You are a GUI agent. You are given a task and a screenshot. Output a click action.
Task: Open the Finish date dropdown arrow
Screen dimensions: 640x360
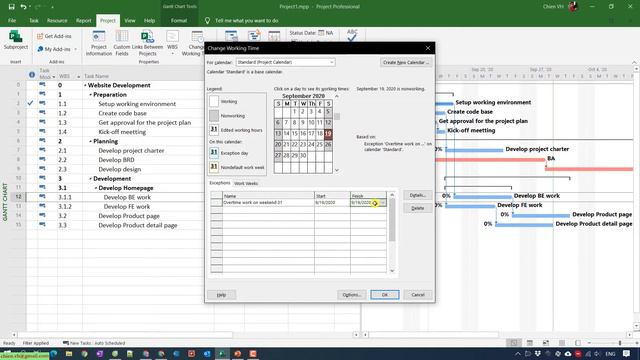click(x=382, y=202)
